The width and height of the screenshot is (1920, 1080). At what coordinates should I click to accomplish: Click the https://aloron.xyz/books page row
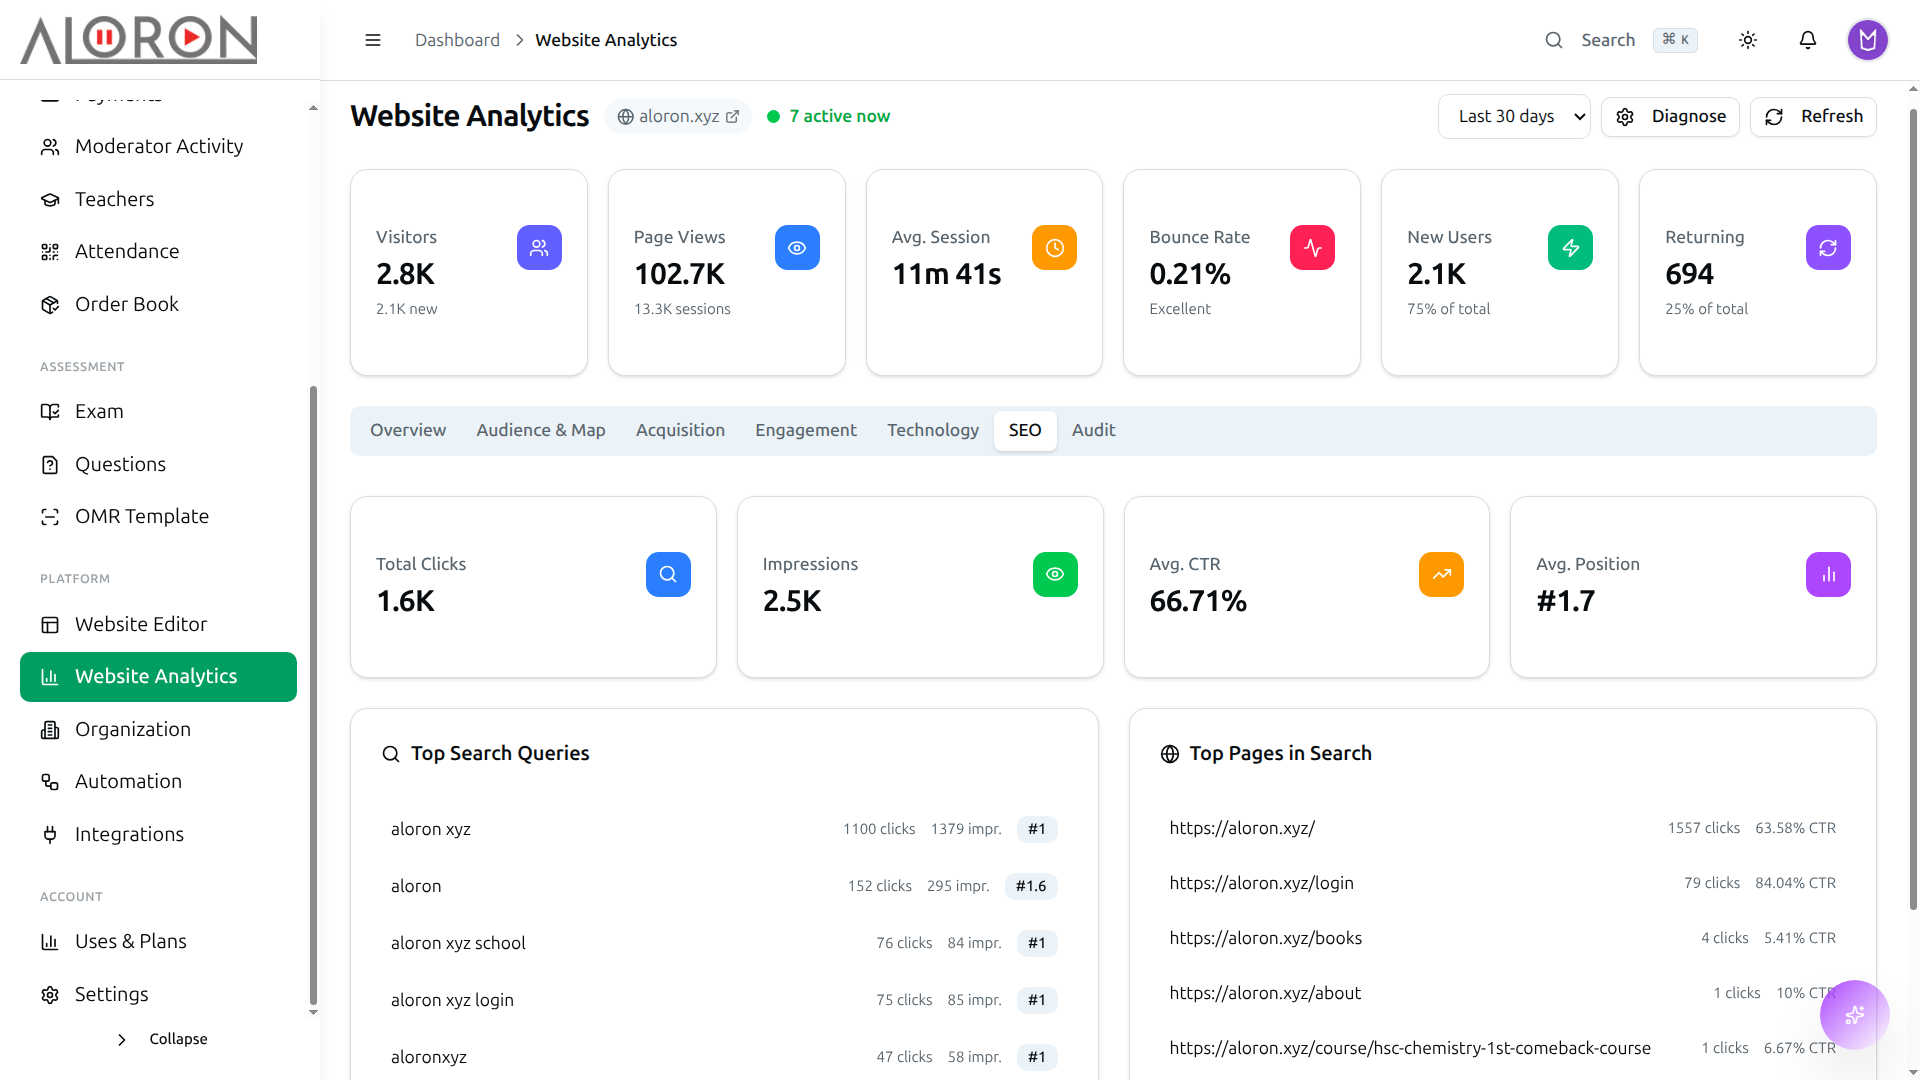[x=1503, y=938]
